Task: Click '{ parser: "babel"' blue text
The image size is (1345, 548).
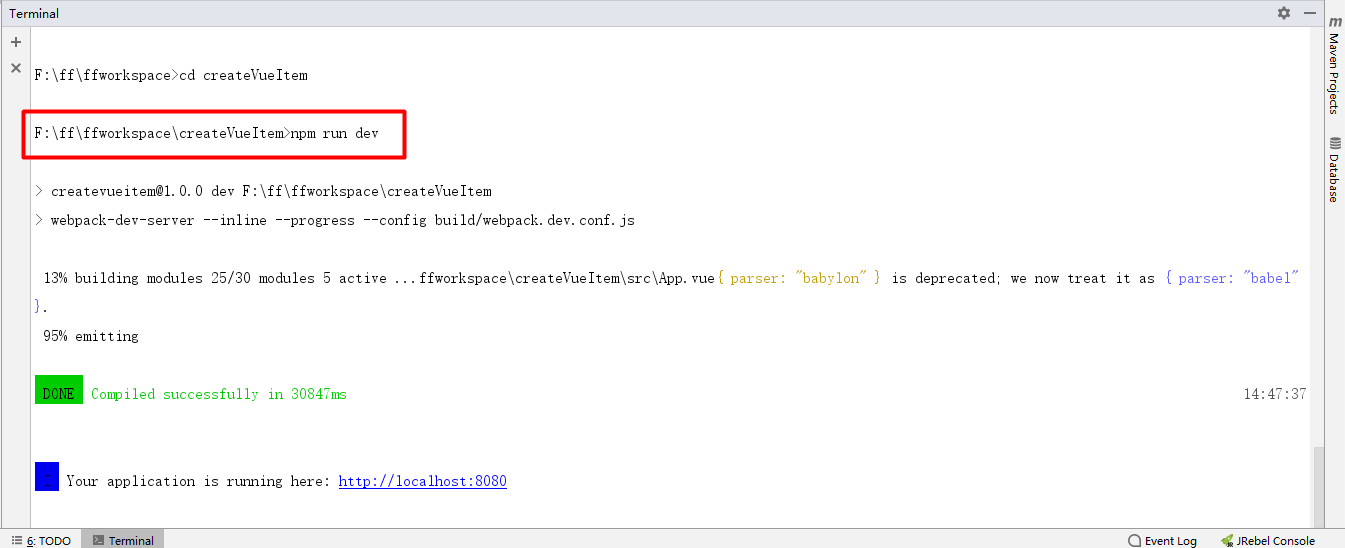Action: click(x=1232, y=278)
